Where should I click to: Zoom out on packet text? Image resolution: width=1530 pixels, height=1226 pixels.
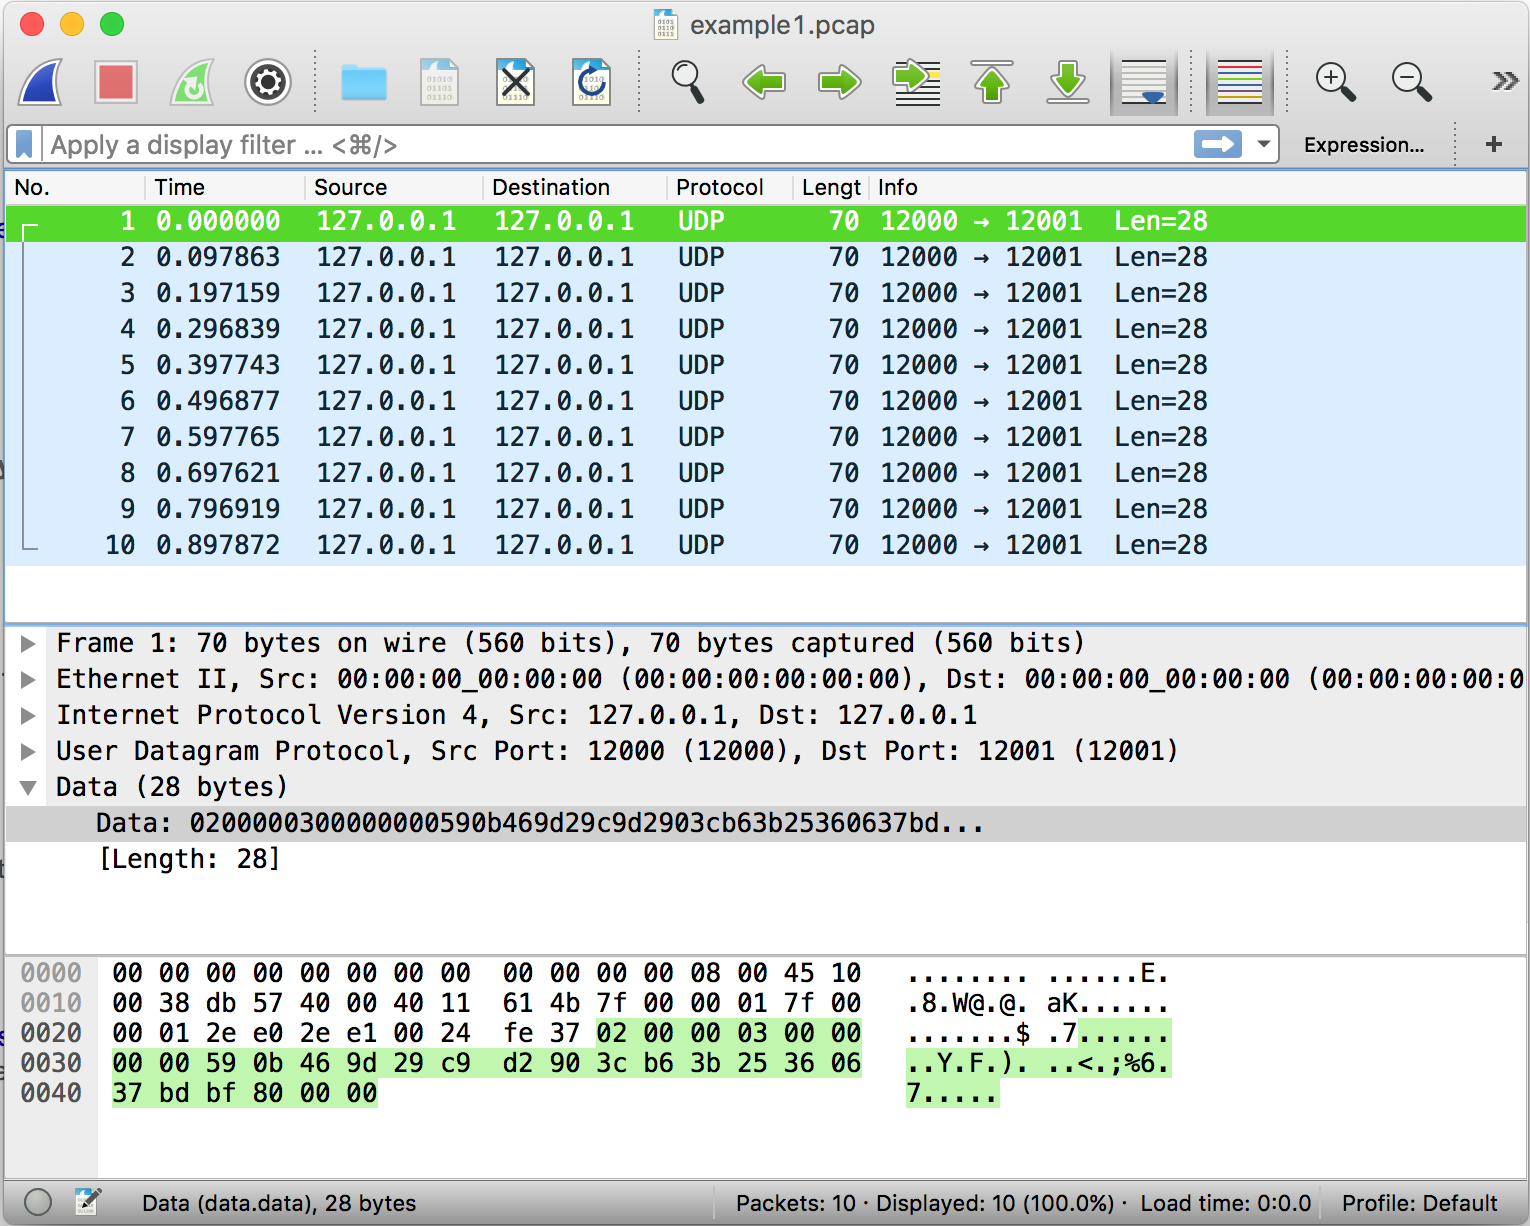point(1412,82)
